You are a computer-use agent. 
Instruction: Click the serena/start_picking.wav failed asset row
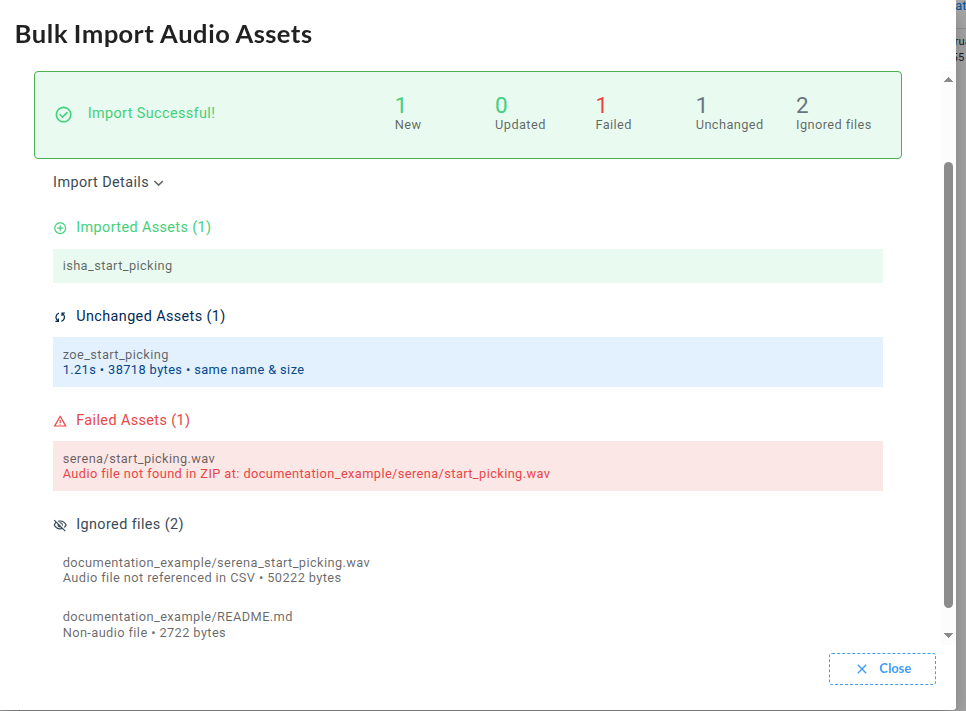(467, 466)
